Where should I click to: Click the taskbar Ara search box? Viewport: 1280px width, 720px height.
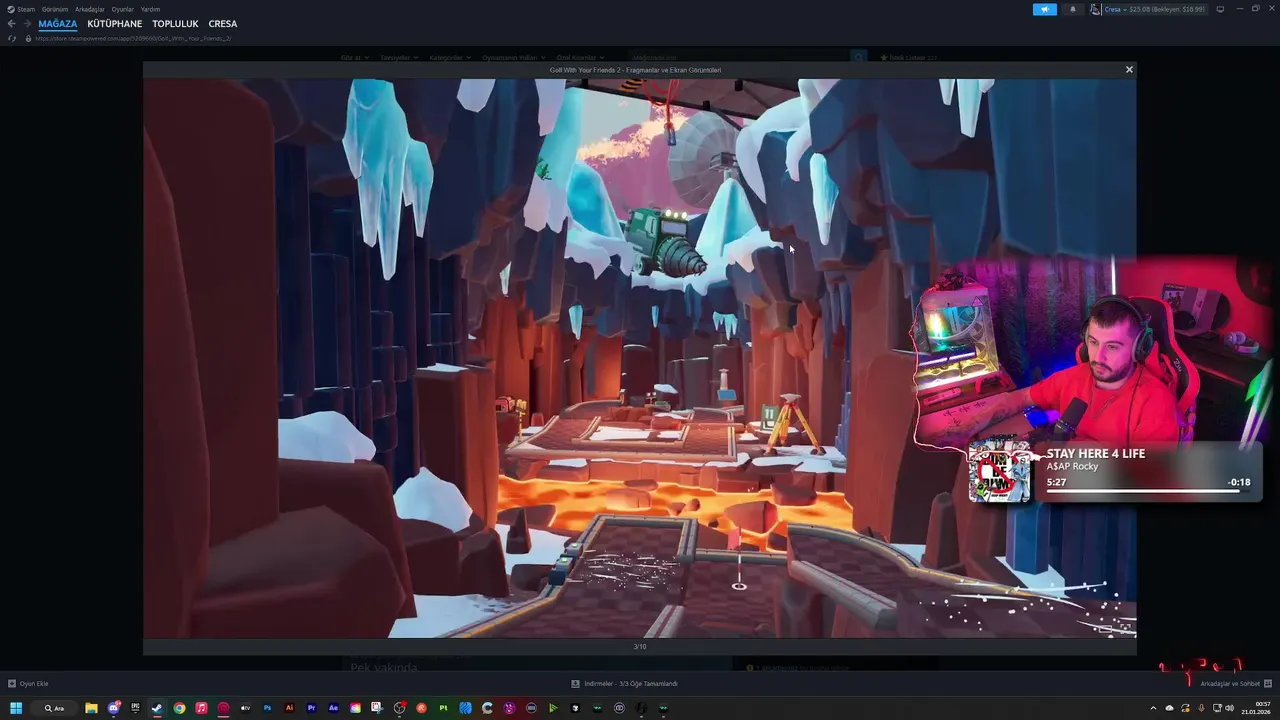[x=53, y=708]
